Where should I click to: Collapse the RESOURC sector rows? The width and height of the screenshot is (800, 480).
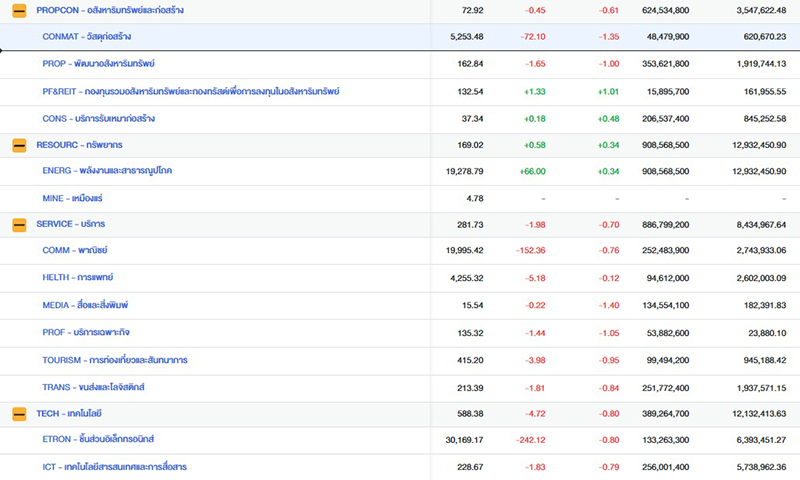pyautogui.click(x=19, y=145)
